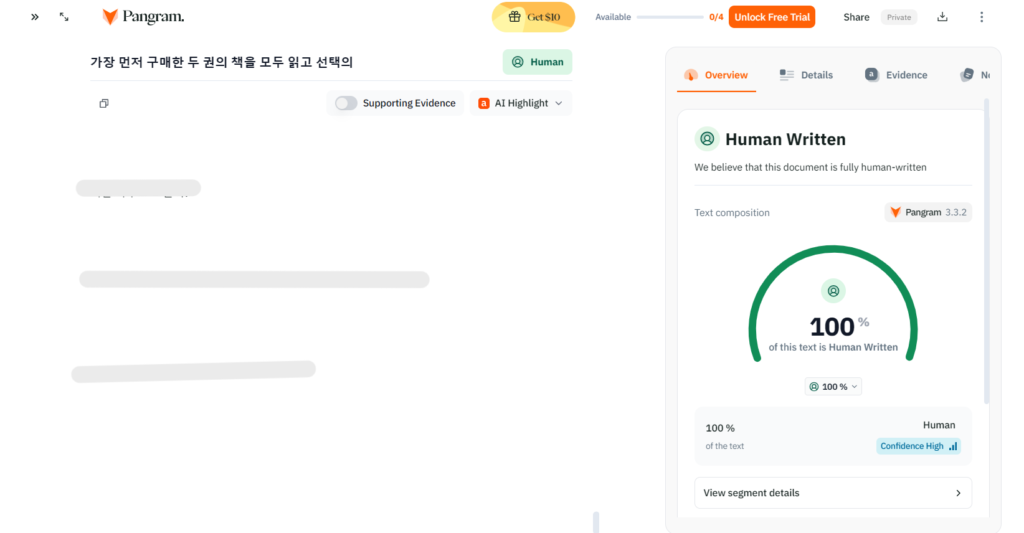1024x533 pixels.
Task: Open the Share option
Action: tap(856, 17)
